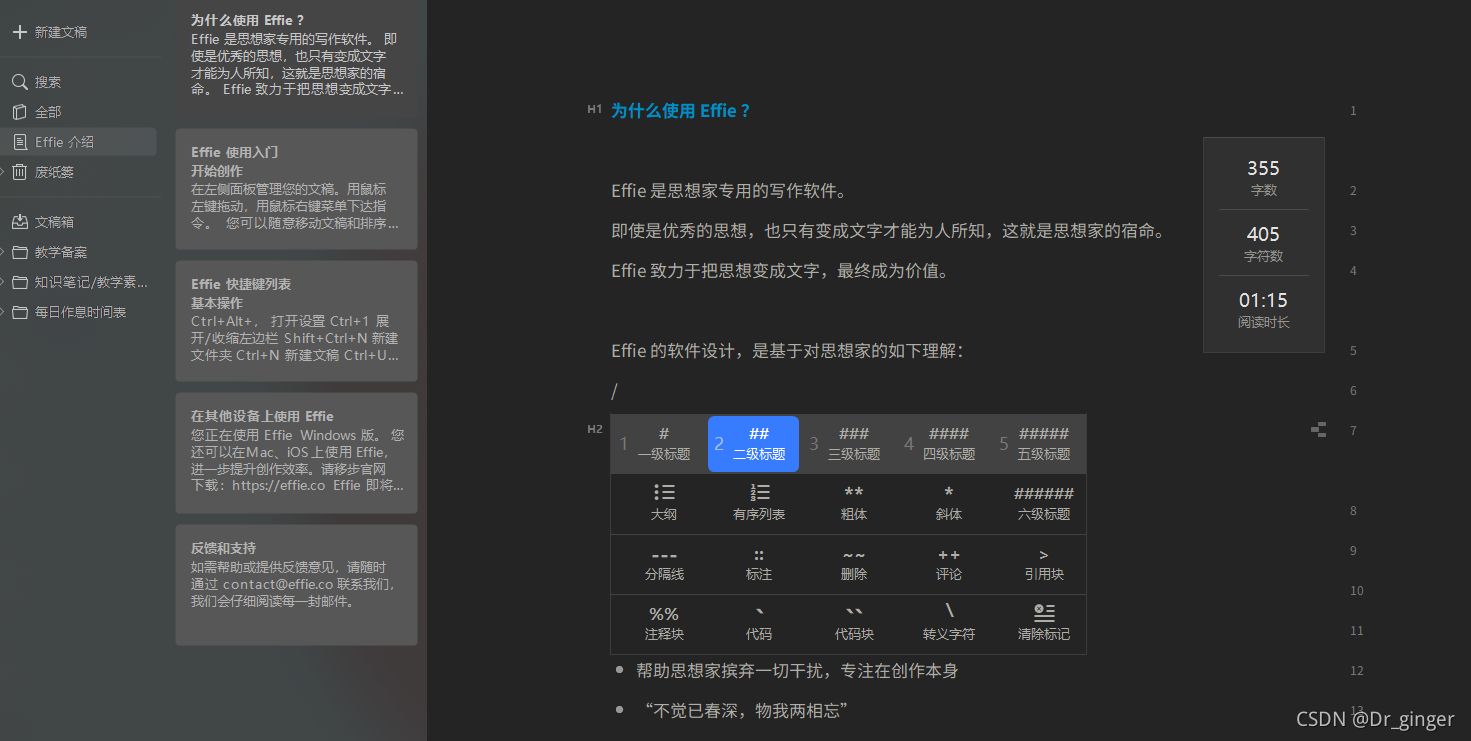The image size is (1471, 741).
Task: Expand the 知识笔记 folder arrow
Action: tap(4, 282)
